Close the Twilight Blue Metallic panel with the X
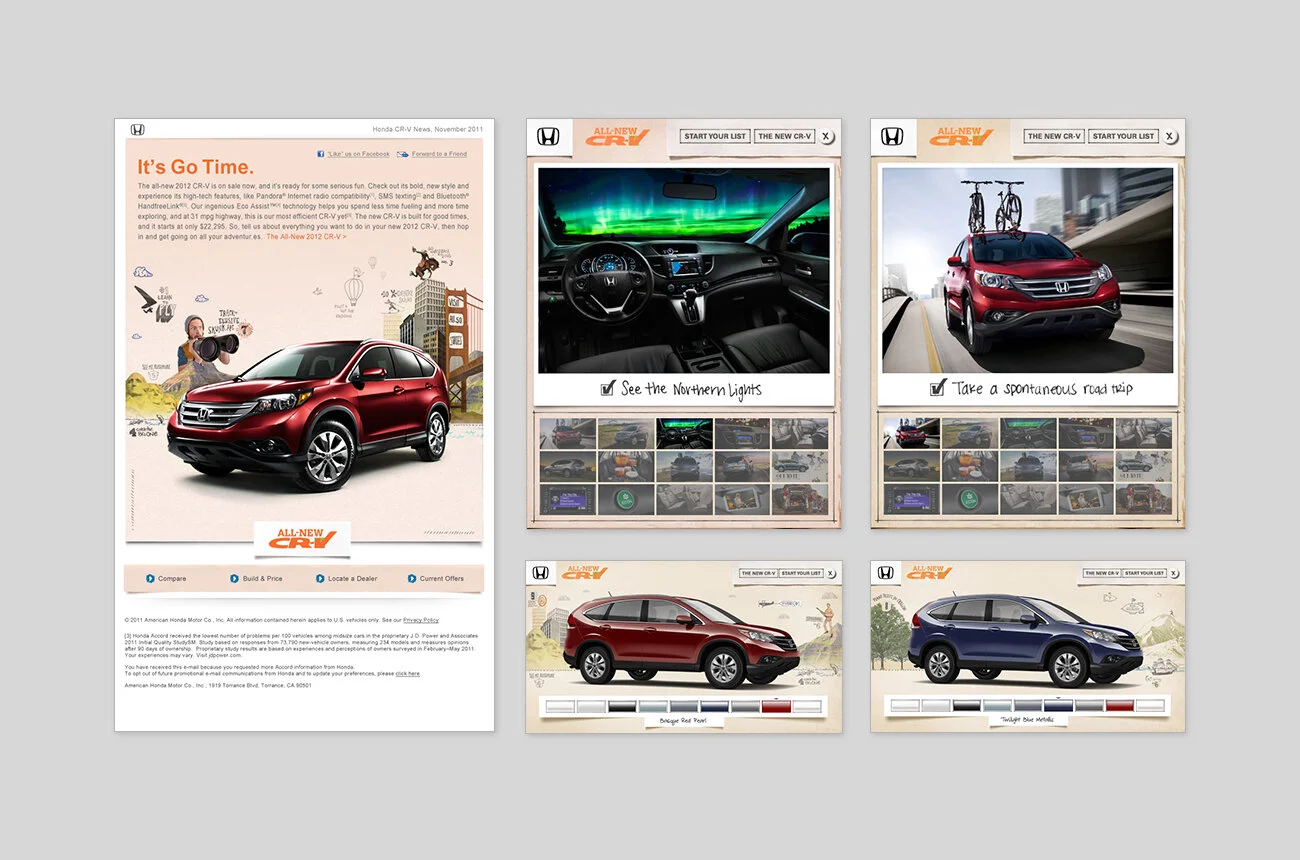The image size is (1300, 860). 1174,573
